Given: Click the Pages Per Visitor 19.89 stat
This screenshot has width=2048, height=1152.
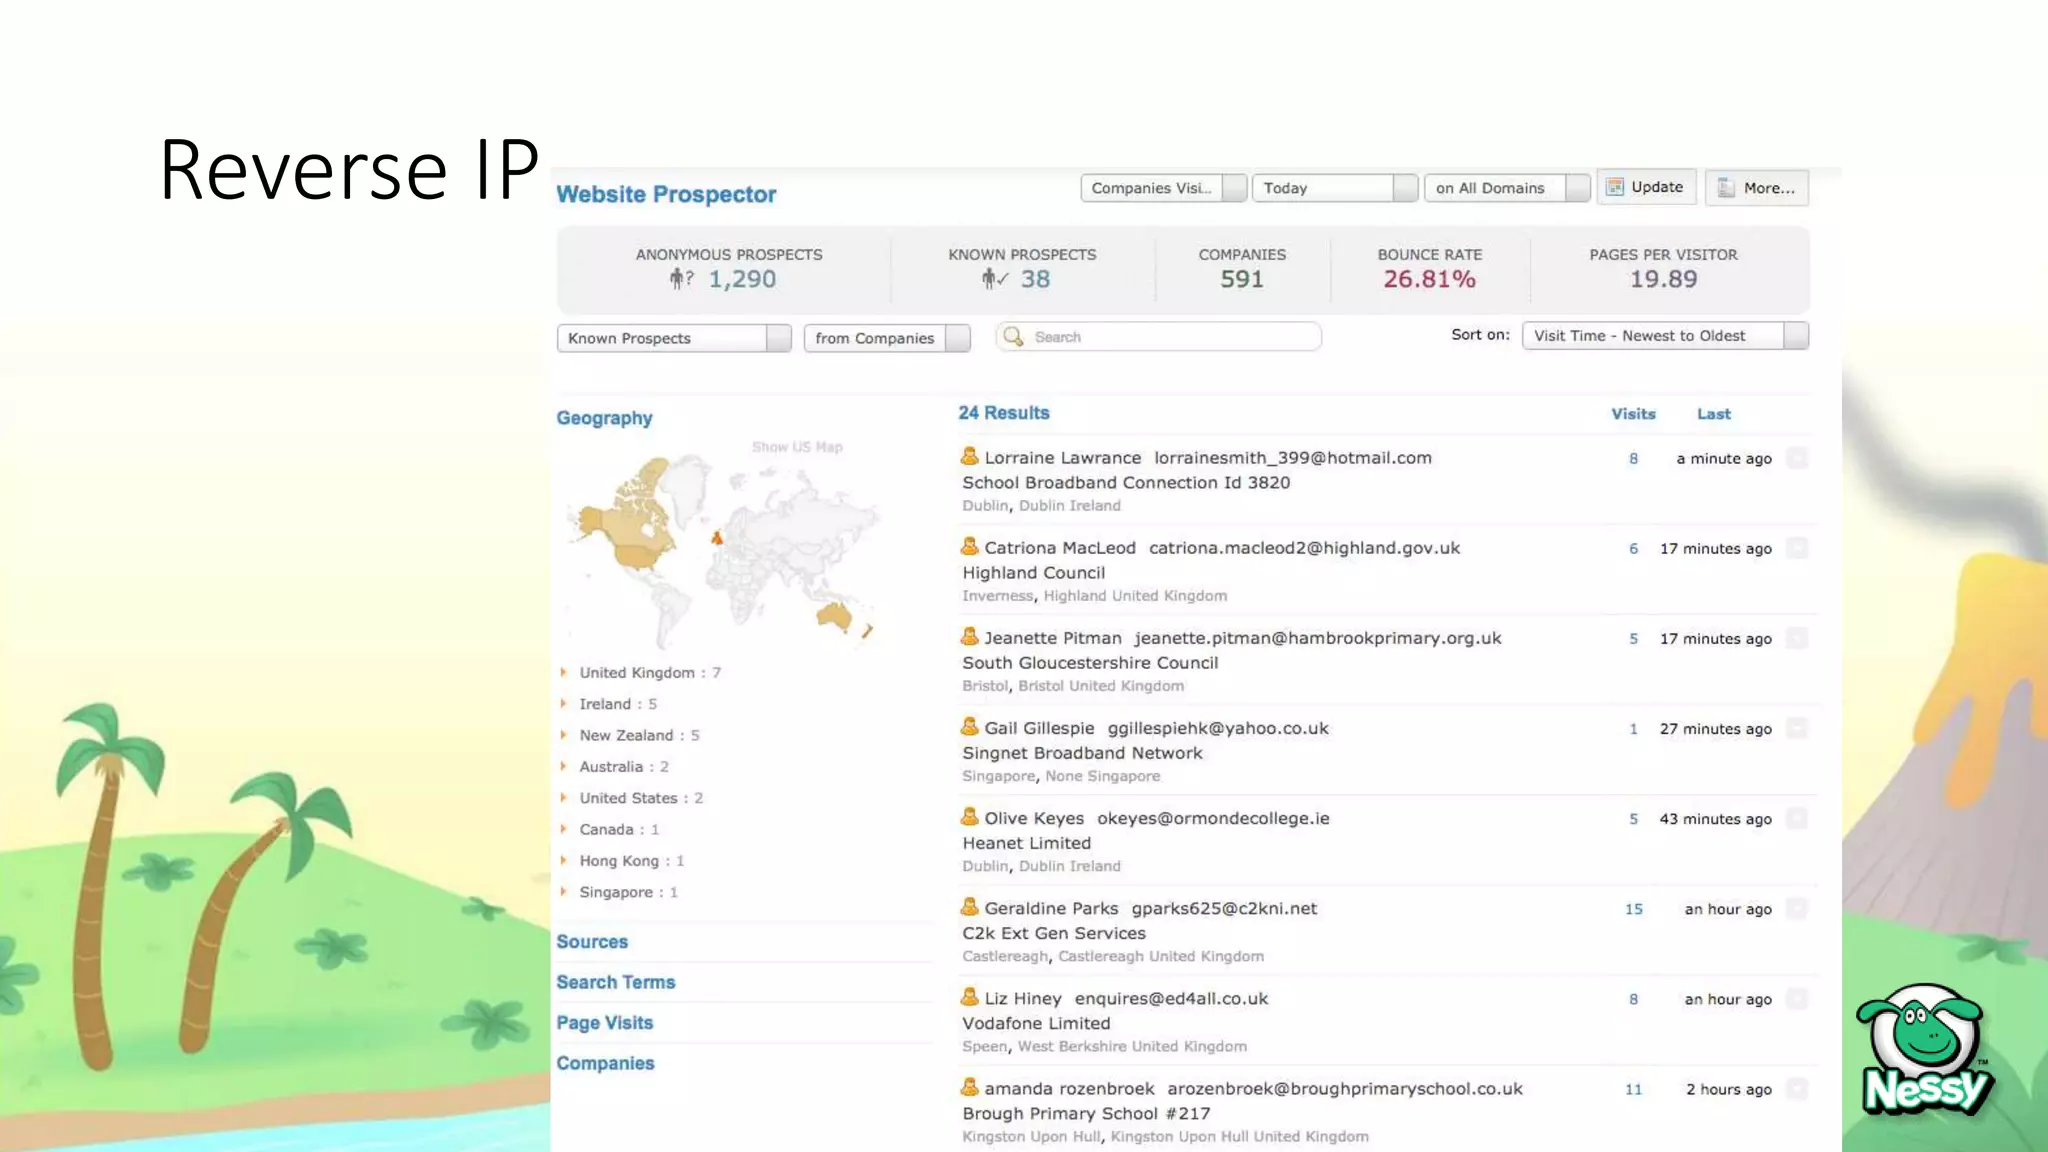Looking at the screenshot, I should (1663, 268).
